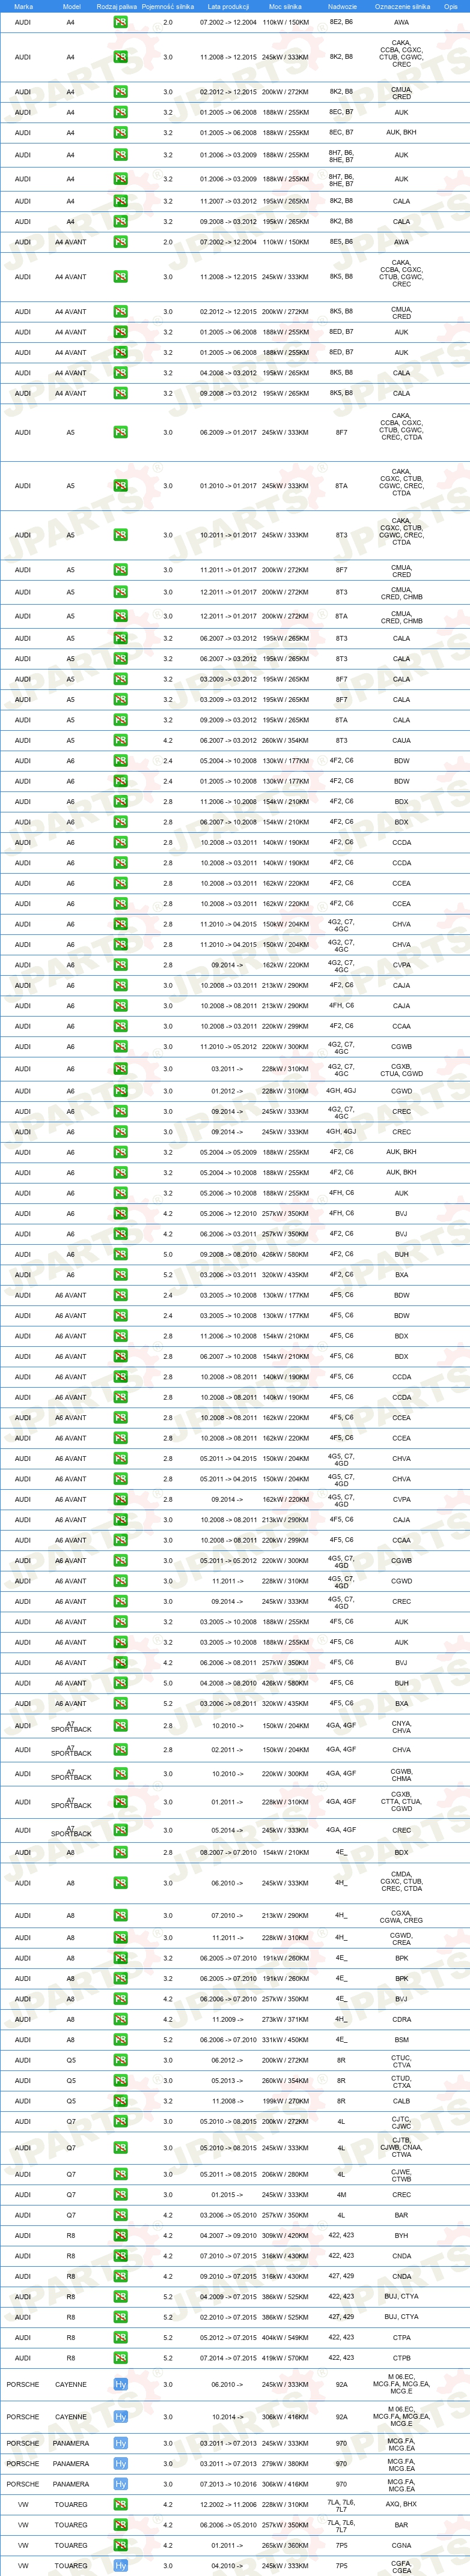This screenshot has height=2576, width=470.
Task: Click the petrol icon in the A6 Avant 5.0 BUH row
Action: pos(120,1683)
